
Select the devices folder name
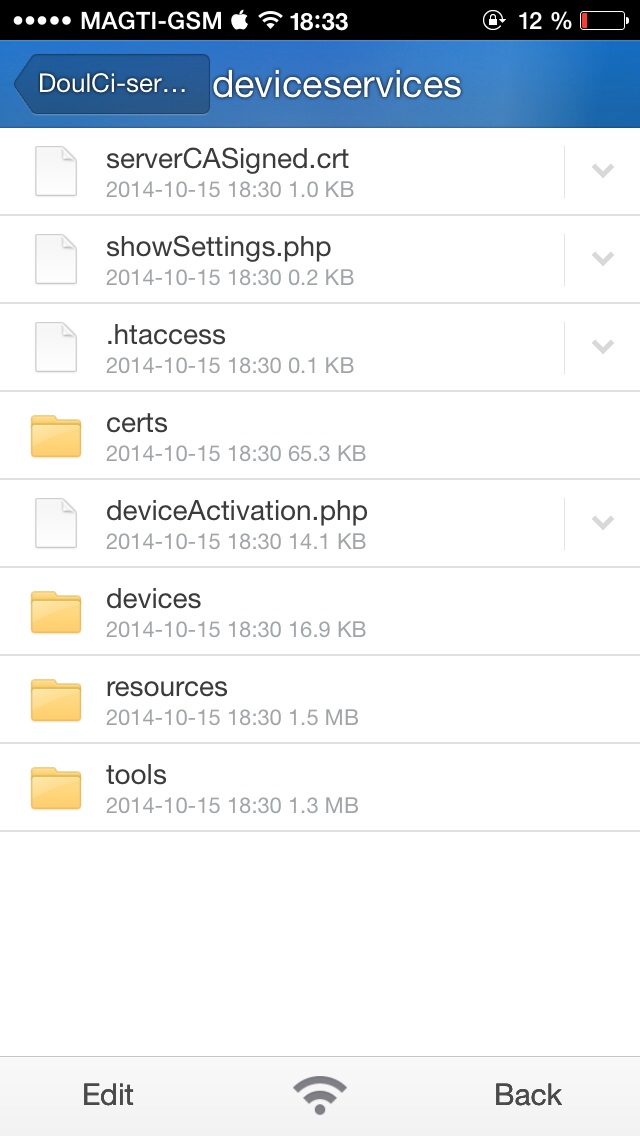tap(154, 599)
